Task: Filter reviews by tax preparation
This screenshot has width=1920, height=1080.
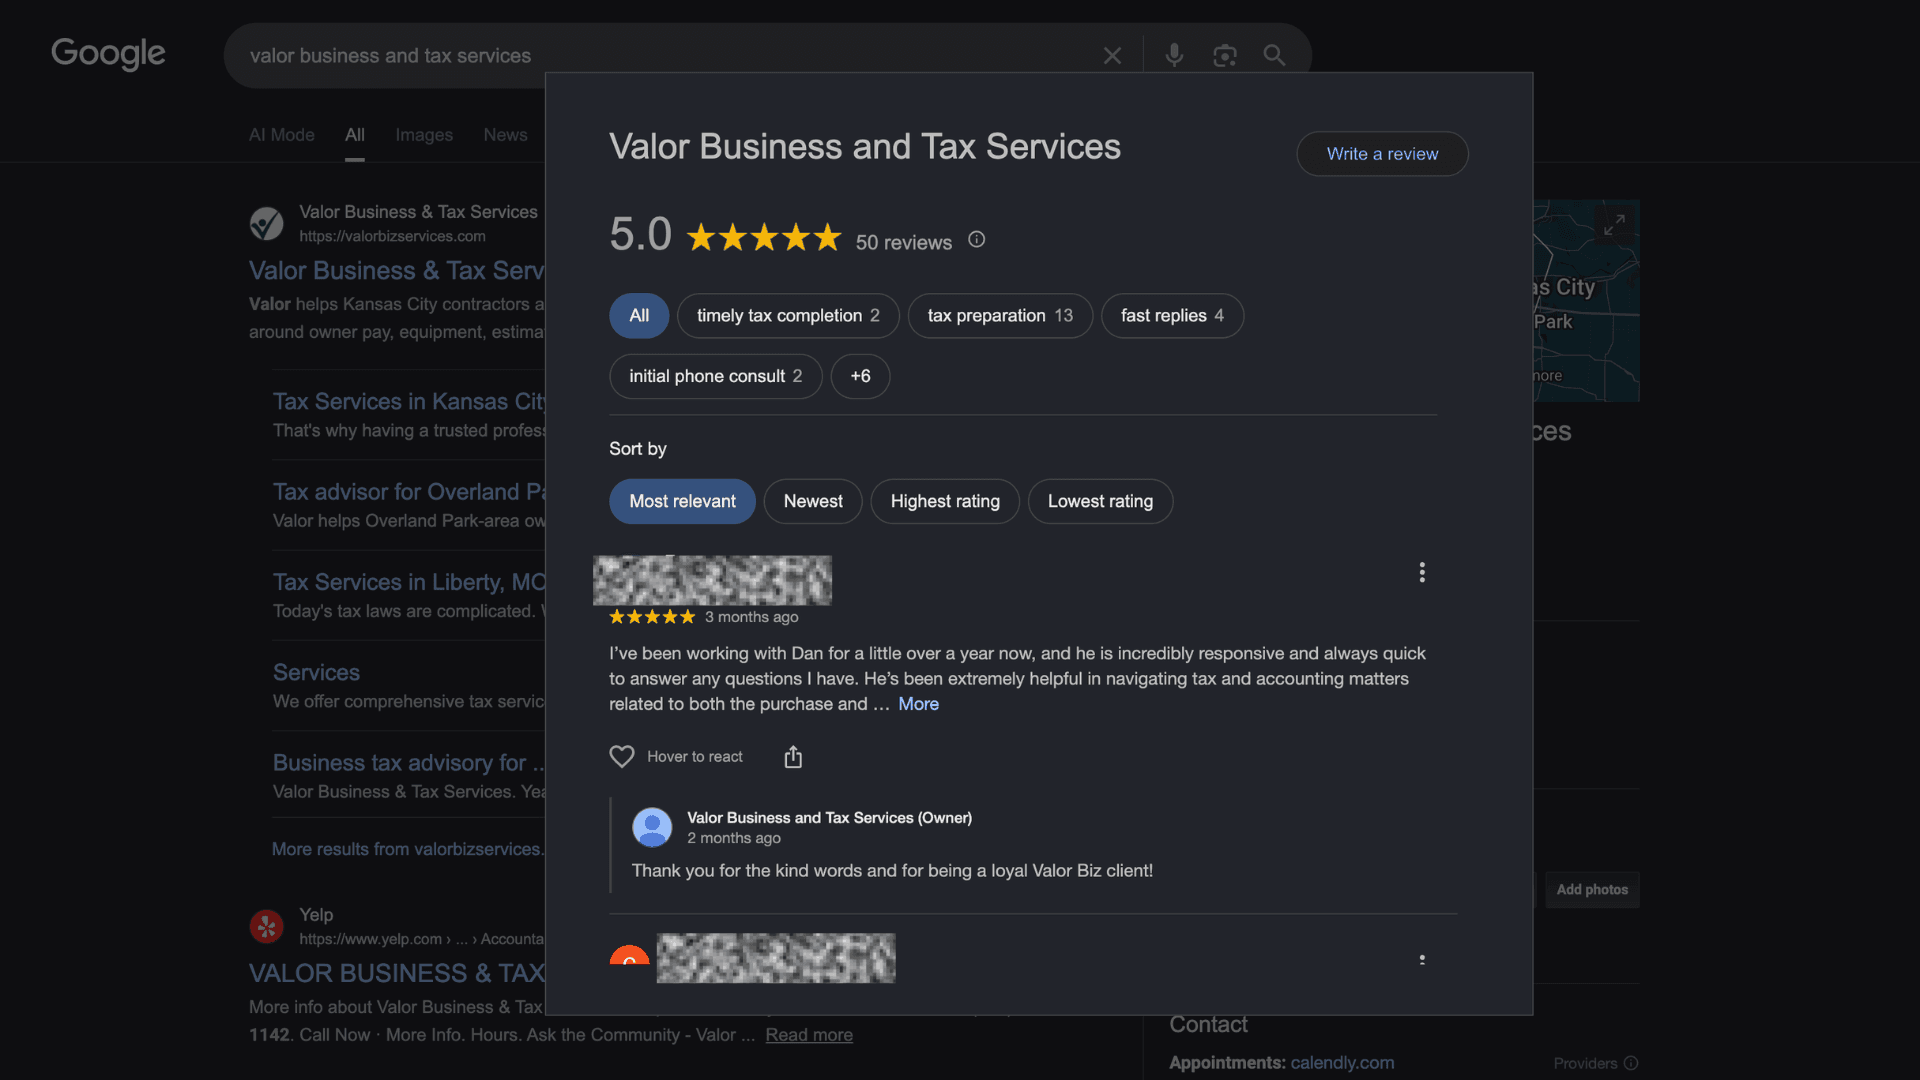Action: click(1000, 316)
